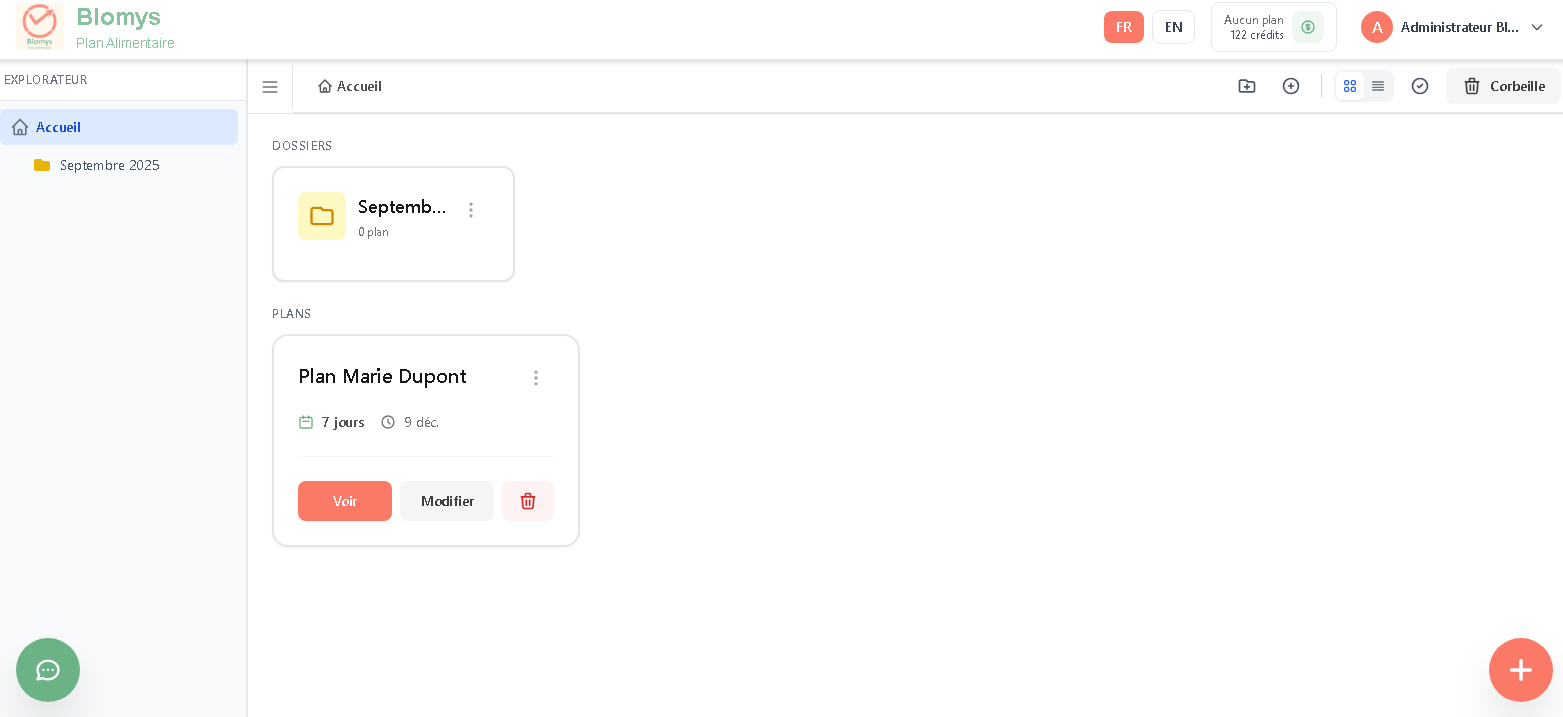The height and width of the screenshot is (717, 1563).
Task: Click the circled checkmark selection icon
Action: tap(1420, 86)
